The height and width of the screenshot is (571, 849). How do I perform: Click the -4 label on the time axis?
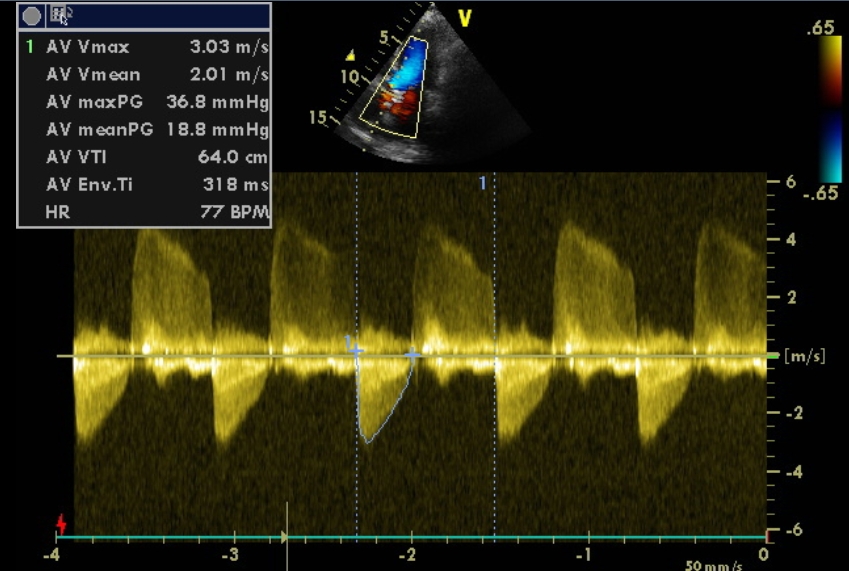click(x=51, y=555)
